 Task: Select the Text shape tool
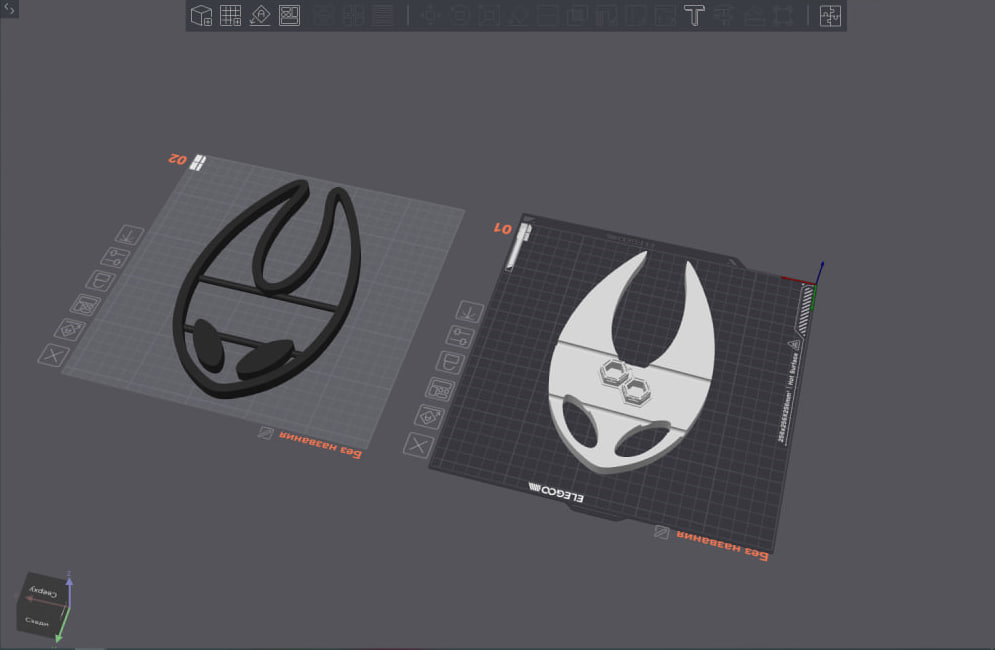694,15
